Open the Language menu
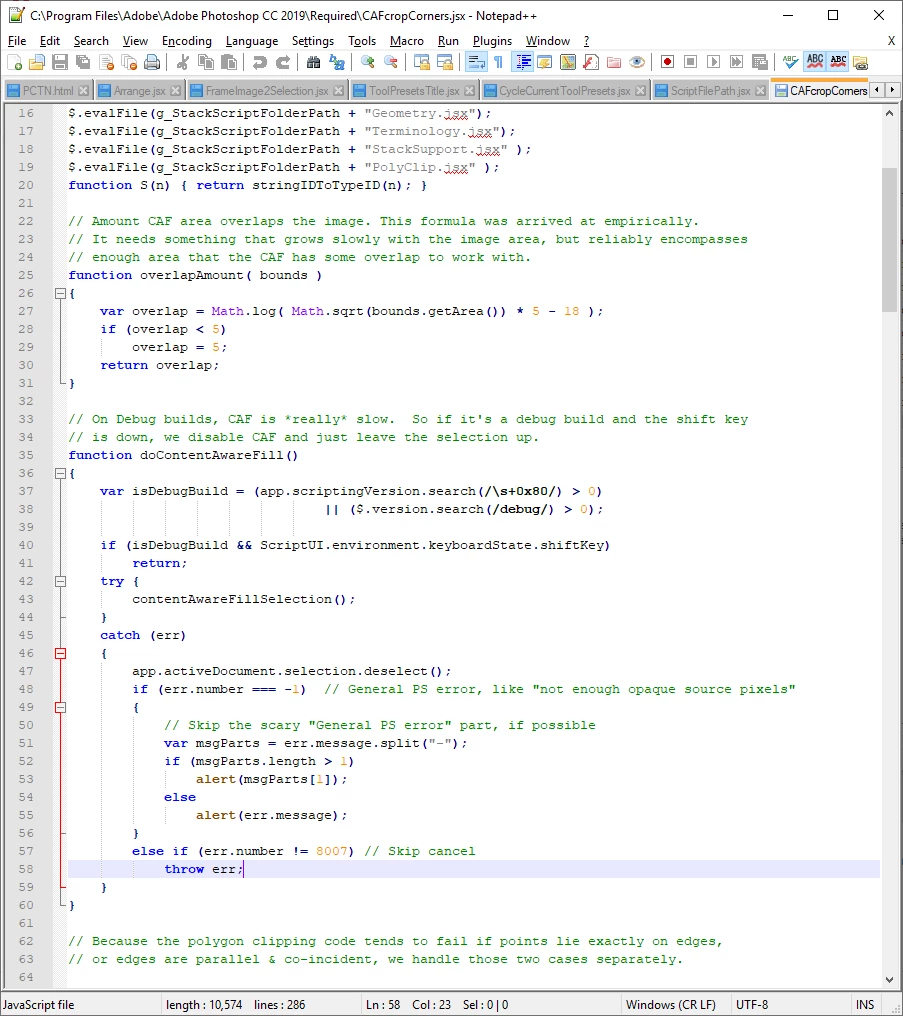Image resolution: width=903 pixels, height=1016 pixels. pos(251,41)
